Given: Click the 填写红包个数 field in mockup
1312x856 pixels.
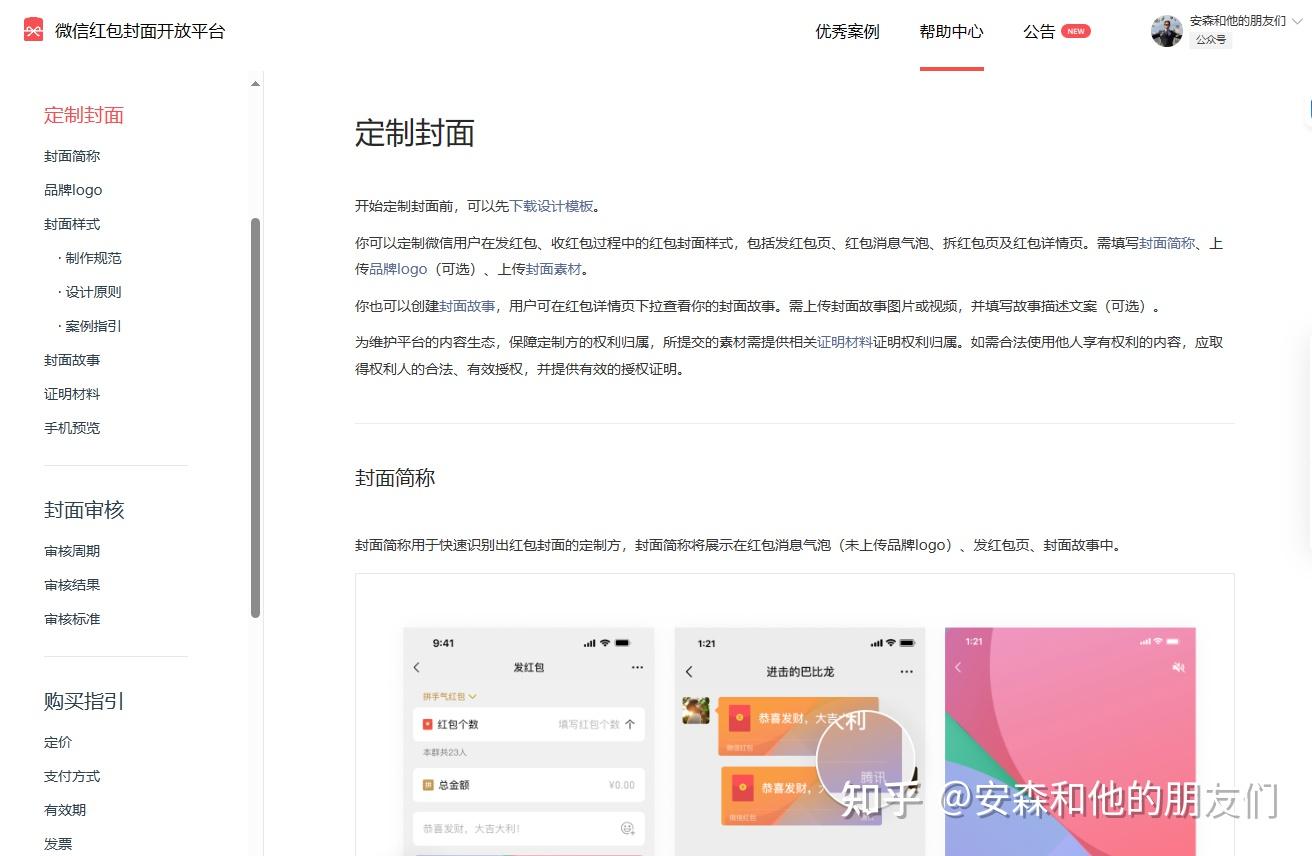Looking at the screenshot, I should (x=589, y=724).
